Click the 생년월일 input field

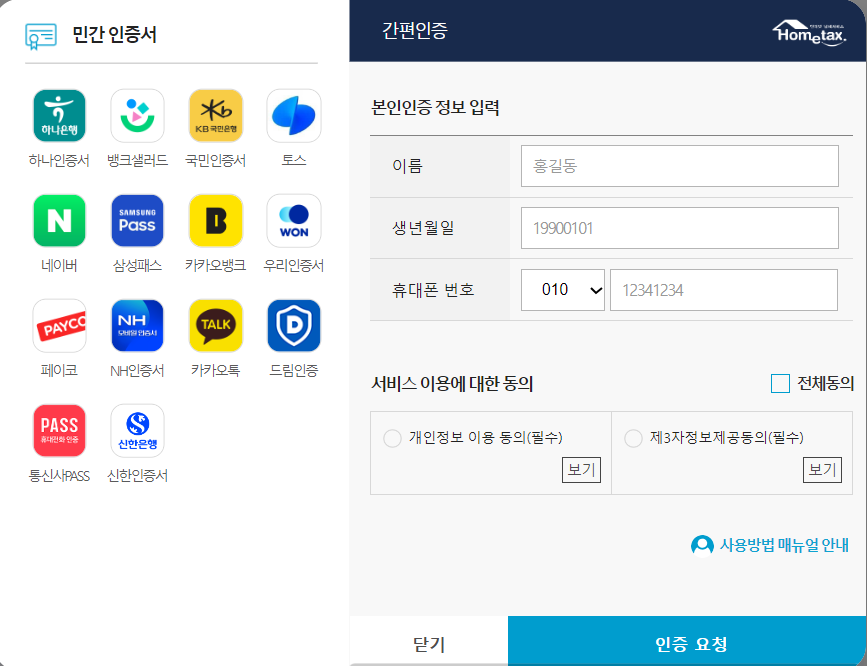[680, 228]
